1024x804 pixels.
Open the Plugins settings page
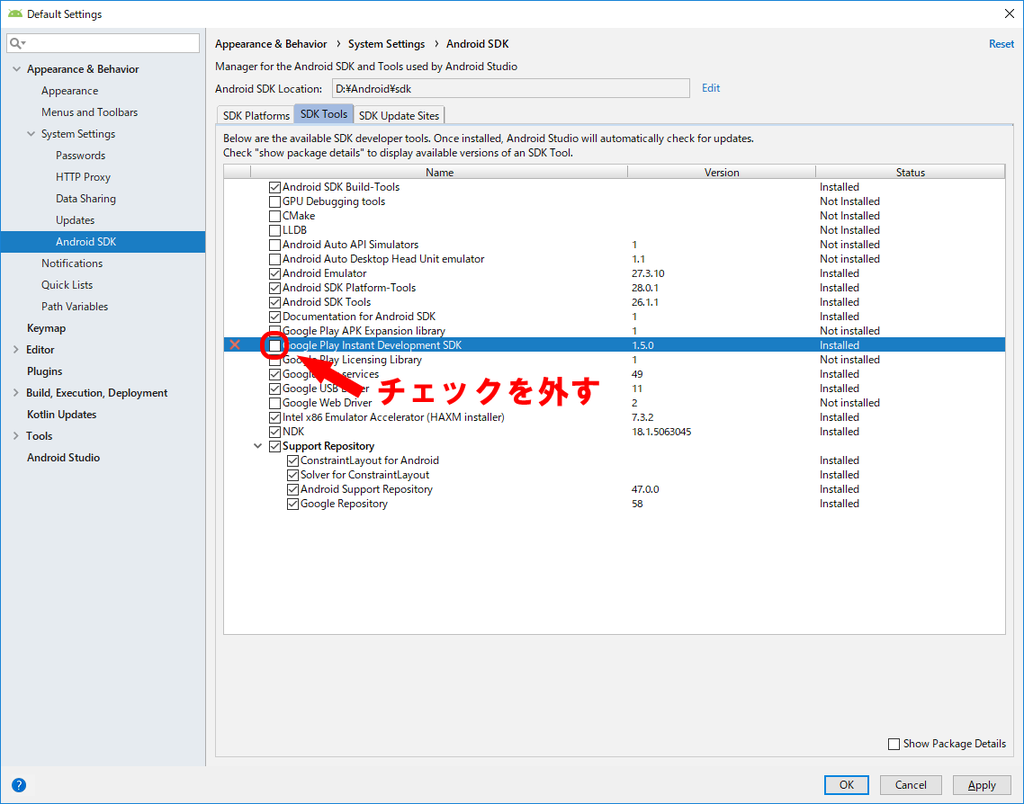pos(44,371)
